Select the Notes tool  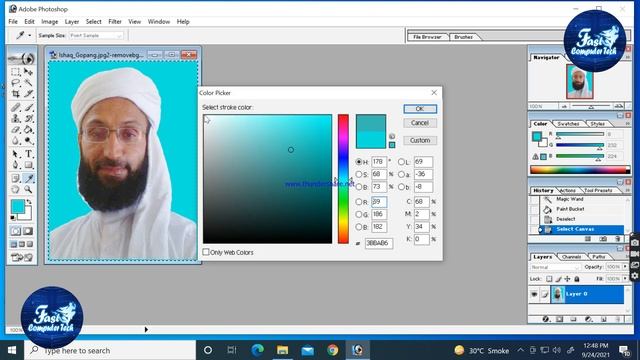(16, 178)
